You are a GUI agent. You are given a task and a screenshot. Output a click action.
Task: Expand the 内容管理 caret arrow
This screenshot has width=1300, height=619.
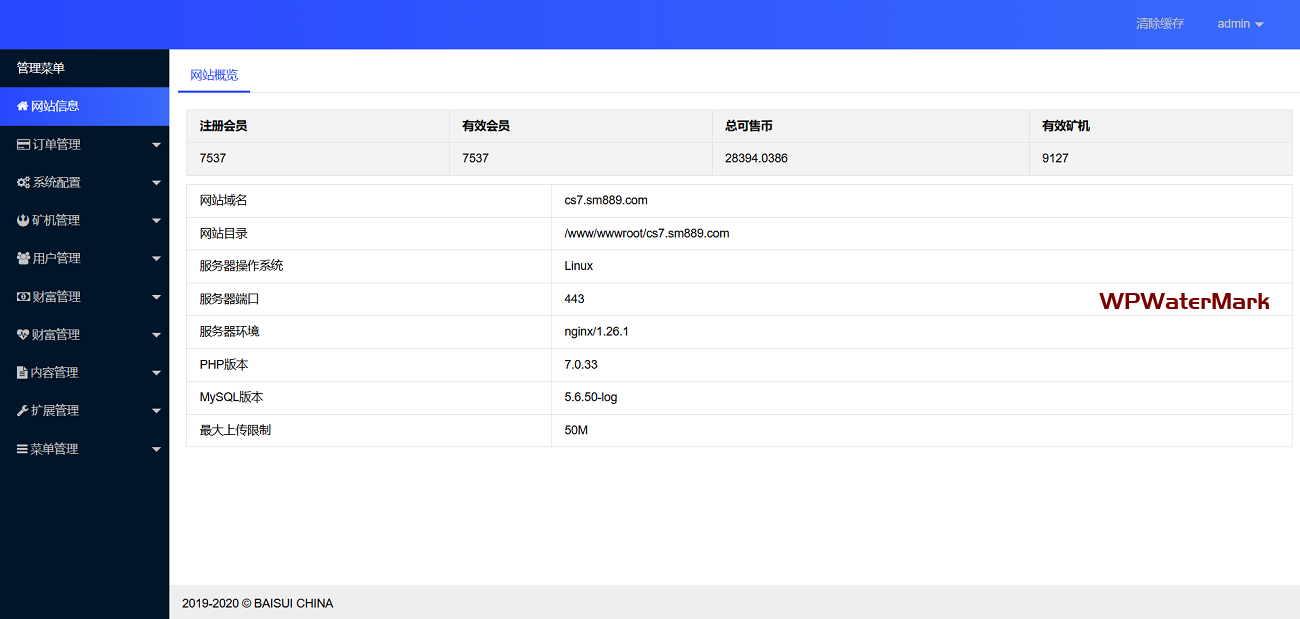coord(156,373)
